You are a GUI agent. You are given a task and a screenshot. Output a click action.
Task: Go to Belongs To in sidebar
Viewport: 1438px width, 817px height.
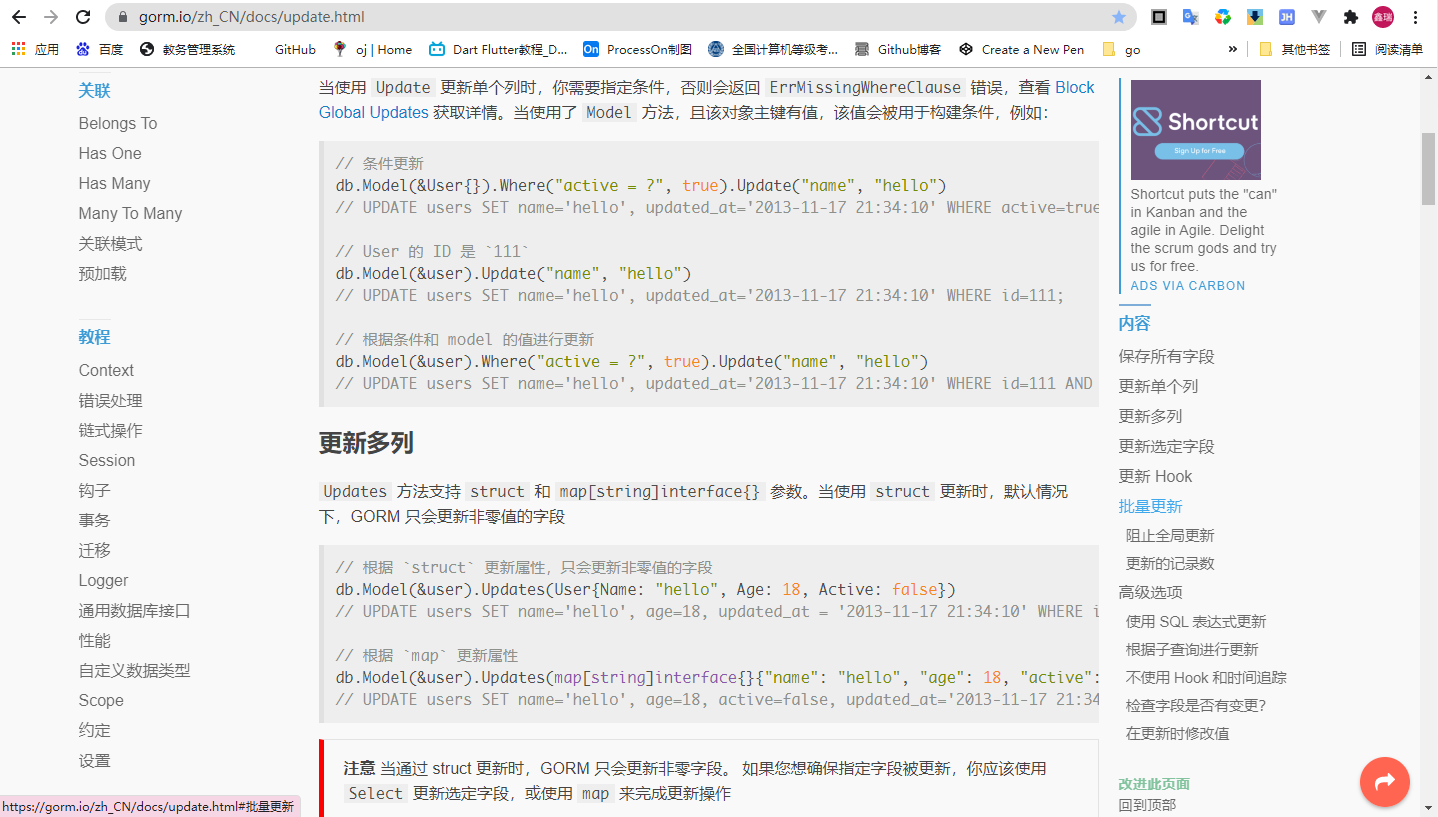pyautogui.click(x=118, y=123)
